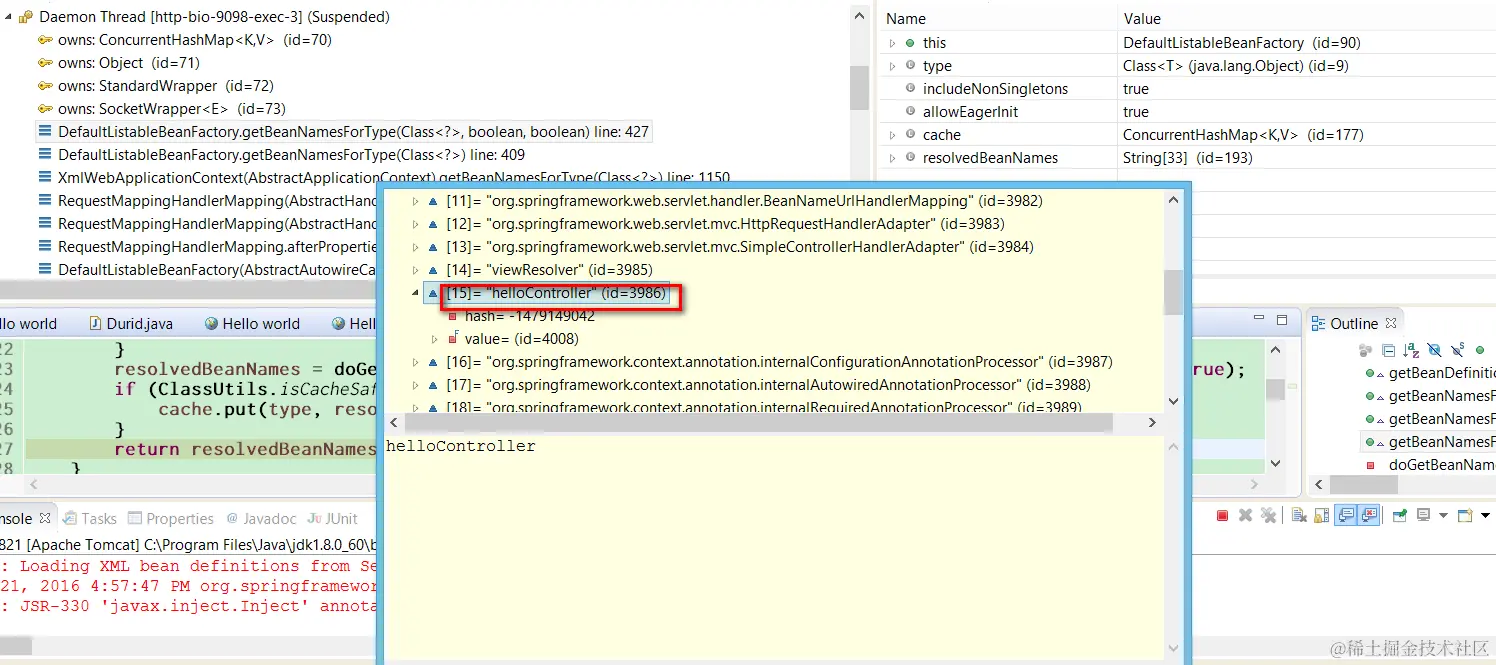1496x665 pixels.
Task: Click the Open Console icon
Action: [x=1465, y=515]
